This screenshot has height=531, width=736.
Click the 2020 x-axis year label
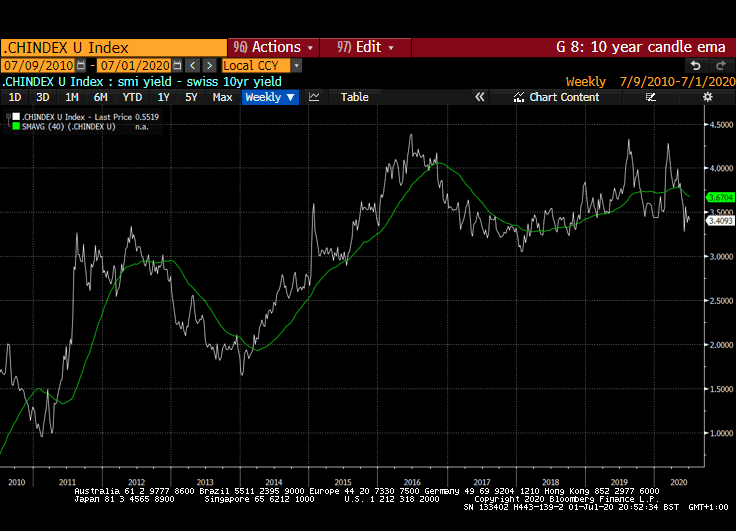679,482
